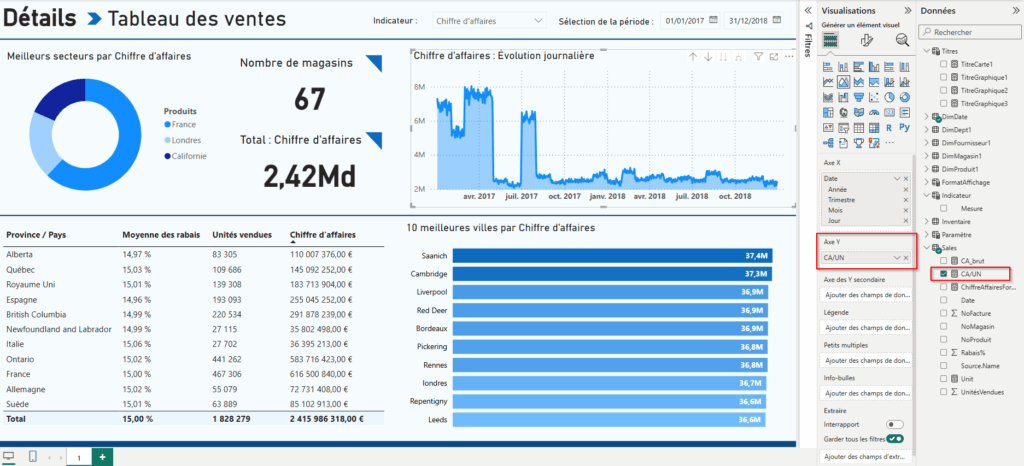
Task: Click the Rechercher data search field
Action: 968,31
